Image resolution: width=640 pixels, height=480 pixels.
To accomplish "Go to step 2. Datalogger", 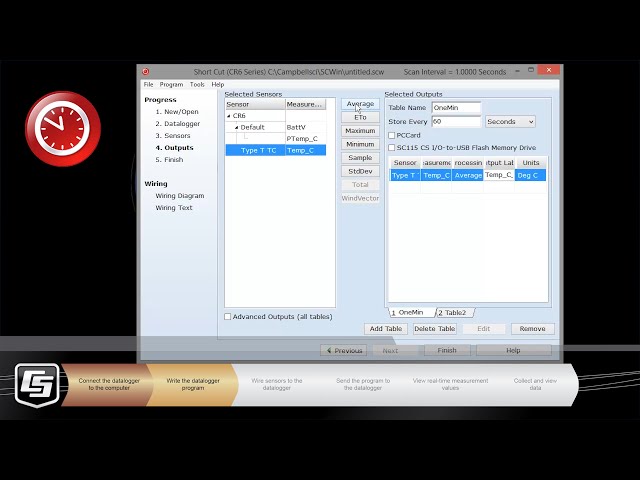I will pos(178,123).
